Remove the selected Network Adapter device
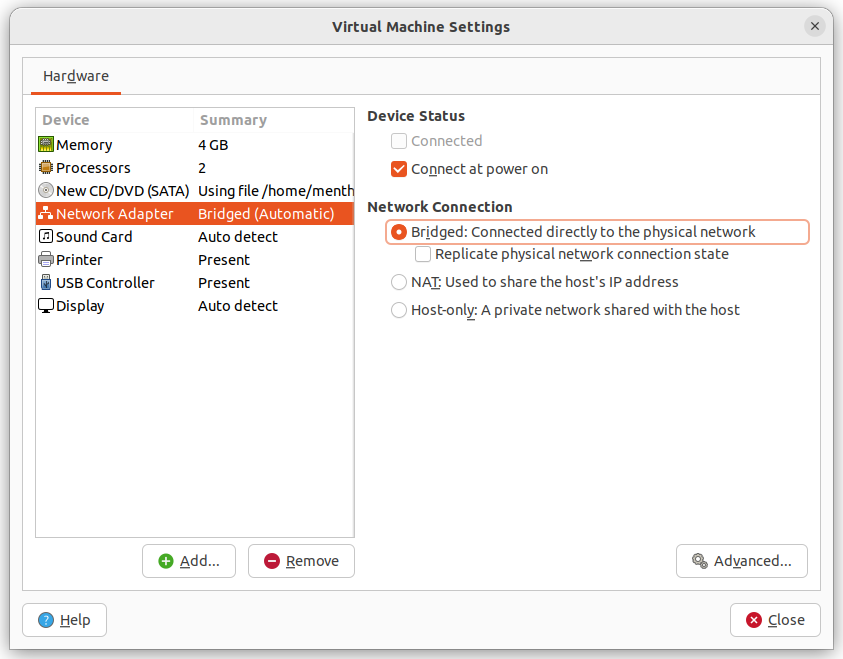The image size is (843, 659). (x=300, y=561)
